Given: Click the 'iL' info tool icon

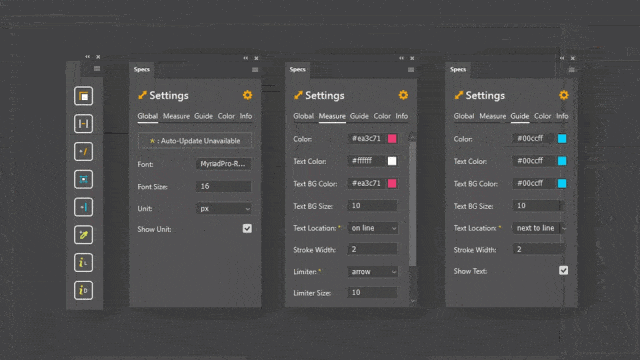Looking at the screenshot, I should 83,262.
